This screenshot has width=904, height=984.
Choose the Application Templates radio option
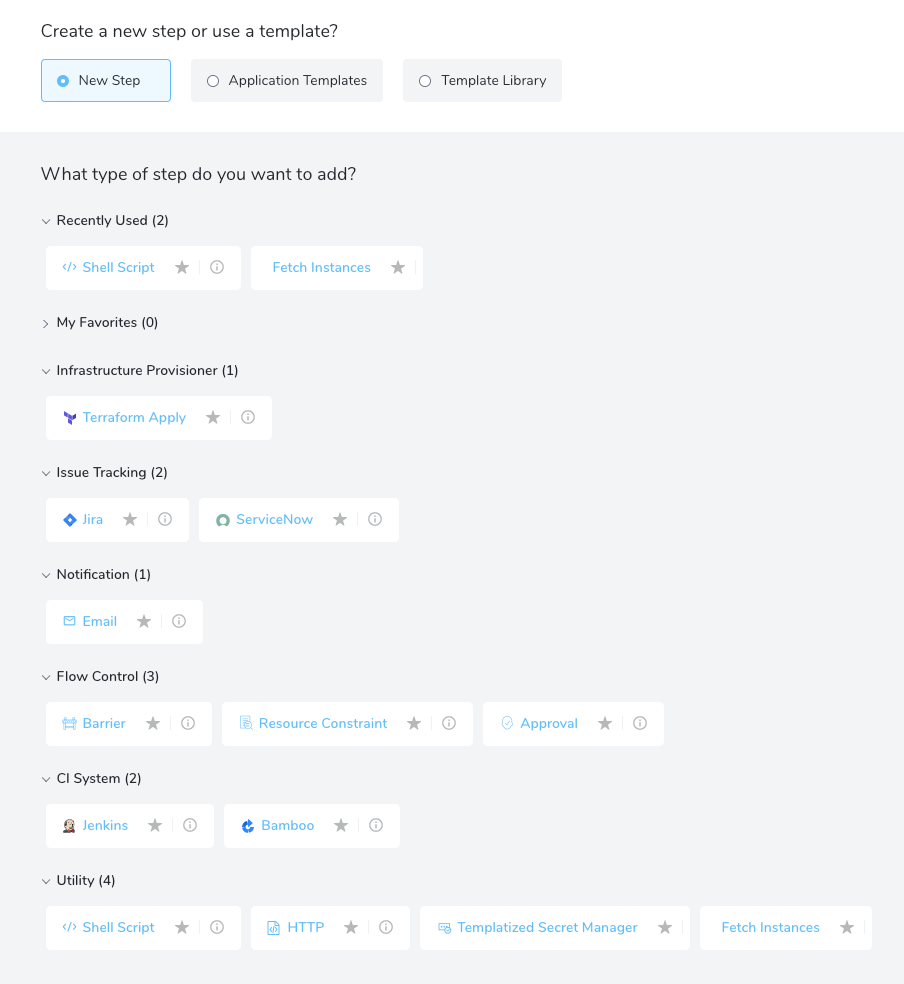[x=287, y=80]
